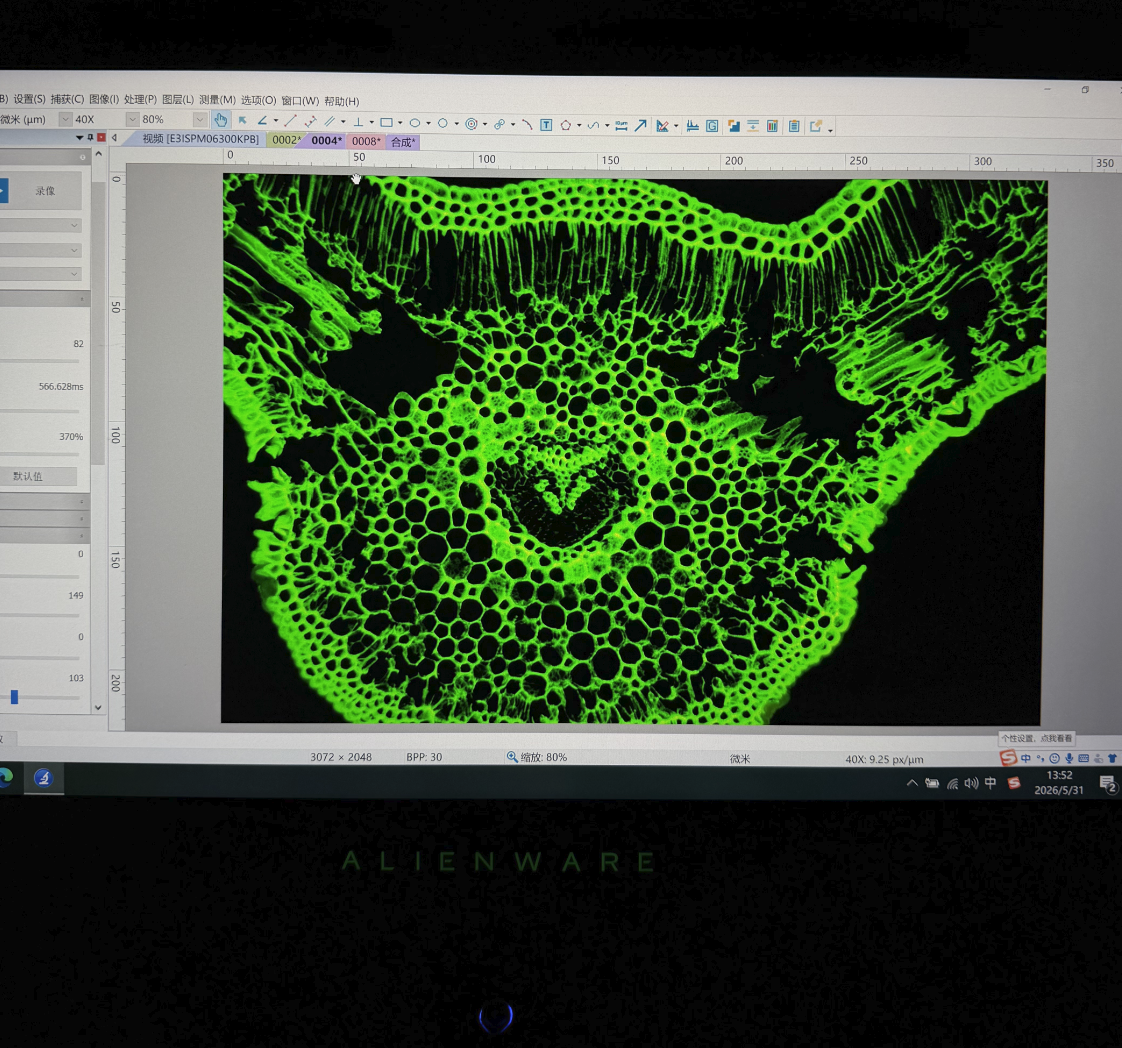Open first combo box below 录像 button

click(41, 225)
